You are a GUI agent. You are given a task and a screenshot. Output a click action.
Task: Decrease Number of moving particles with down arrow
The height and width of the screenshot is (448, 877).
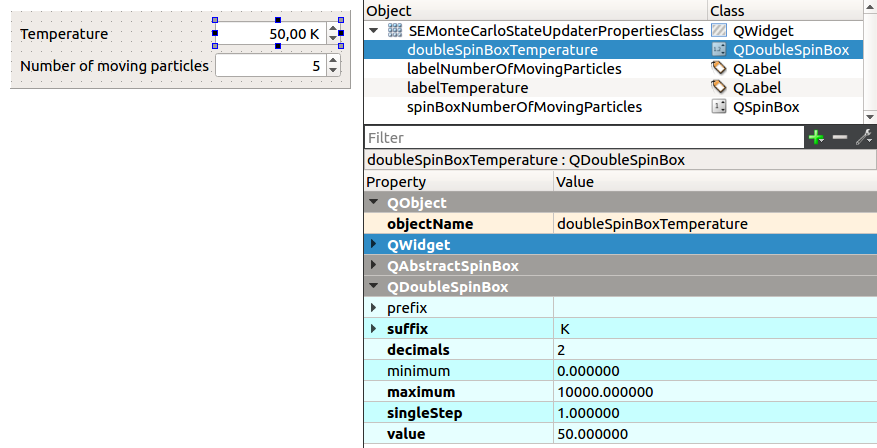[334, 71]
